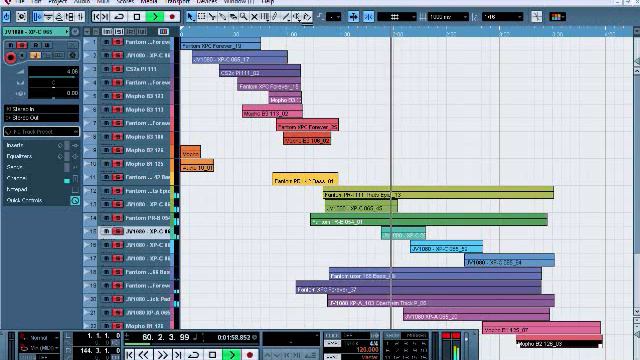The height and width of the screenshot is (360, 640).
Task: Open the Stereo Out output routing dropdown
Action: coord(41,118)
